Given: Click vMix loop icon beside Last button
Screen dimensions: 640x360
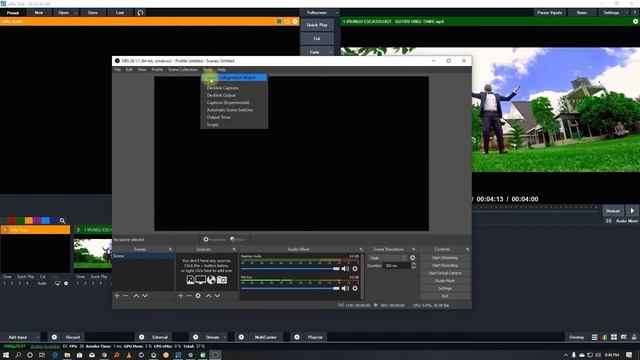Looking at the screenshot, I should pyautogui.click(x=140, y=13).
